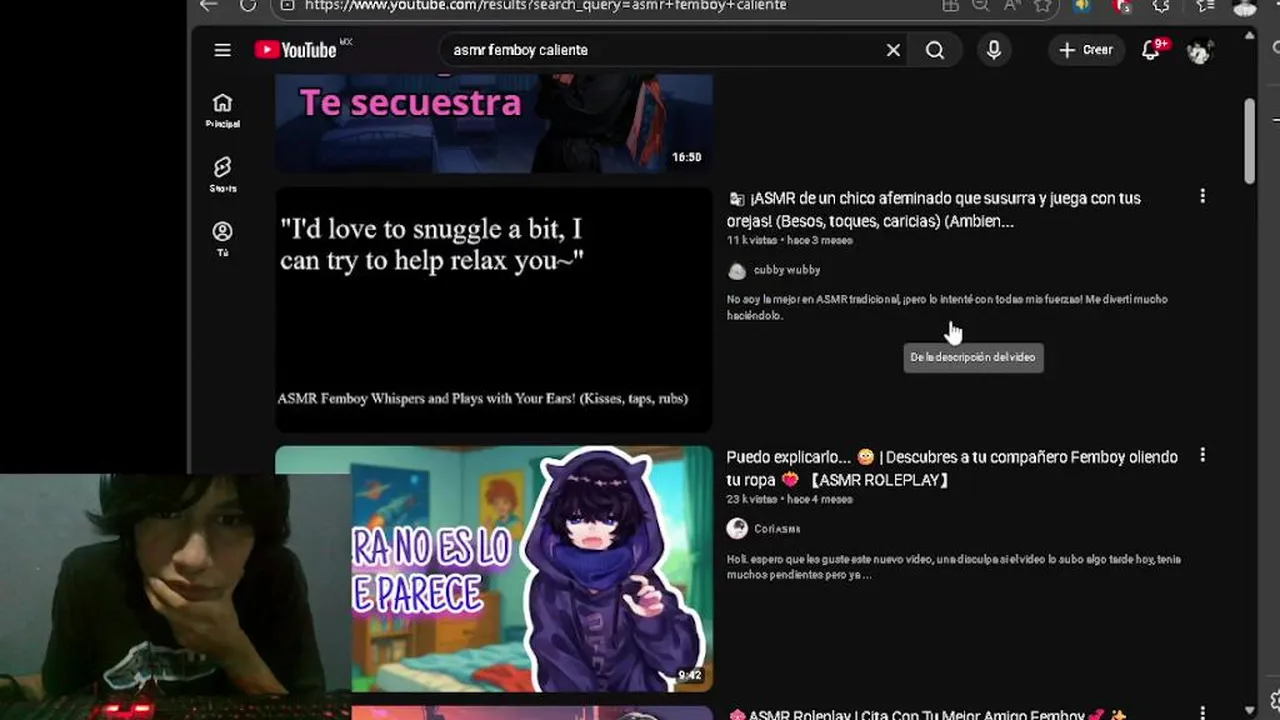
Task: Open the 'I'd love to snuggle' thumbnail
Action: coord(494,310)
